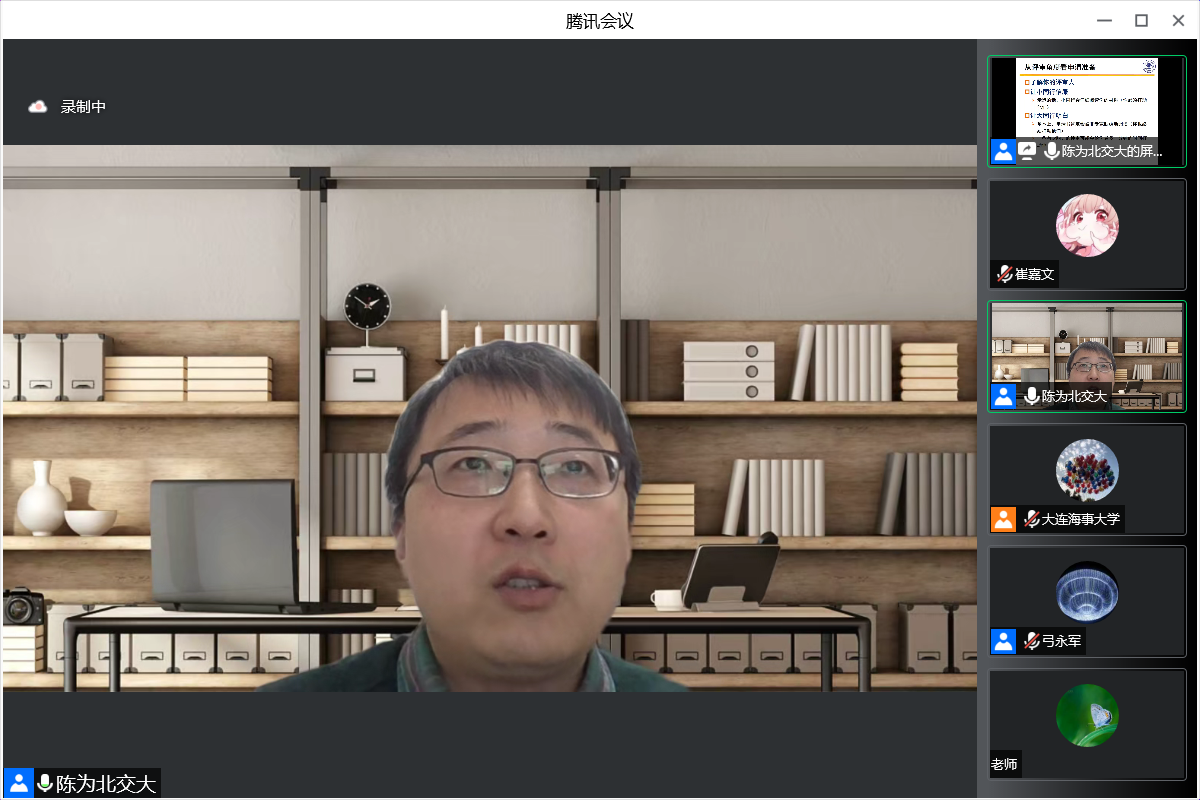Click the blue user icon for 弓永军

point(1003,641)
